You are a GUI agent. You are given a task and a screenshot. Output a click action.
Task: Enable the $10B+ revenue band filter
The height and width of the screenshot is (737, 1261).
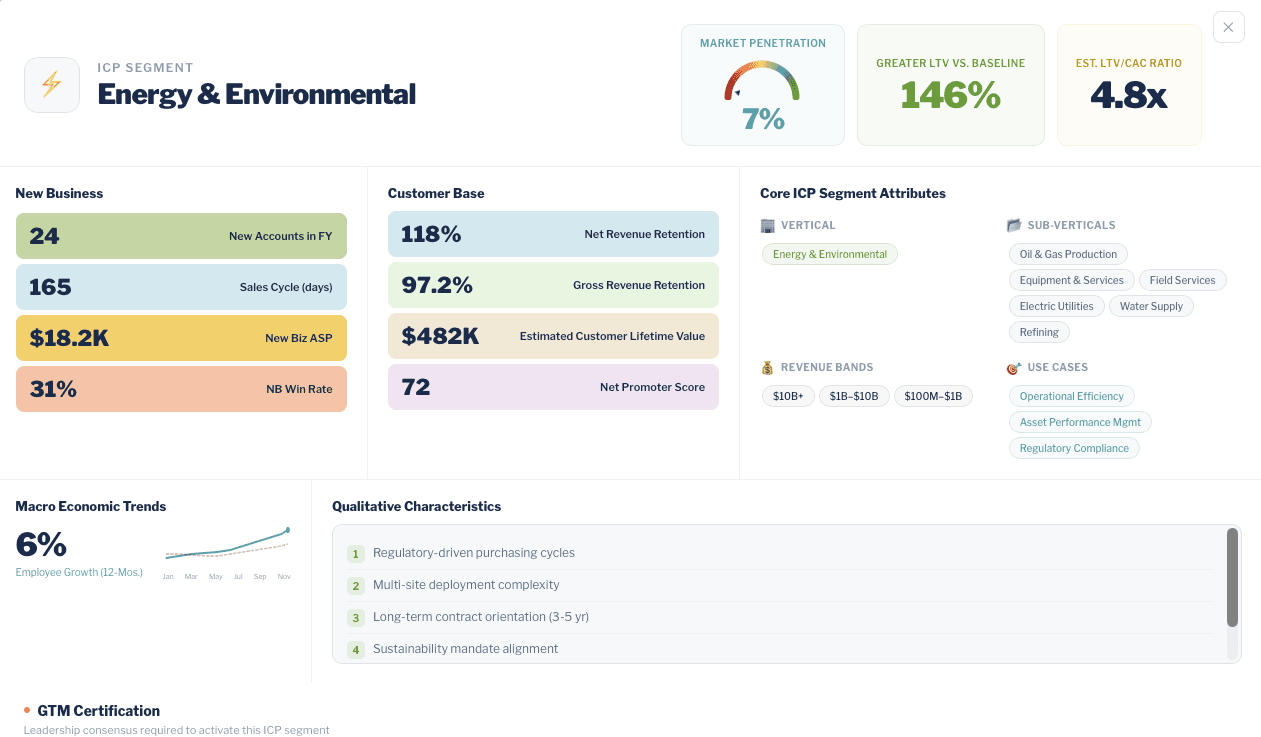[788, 396]
